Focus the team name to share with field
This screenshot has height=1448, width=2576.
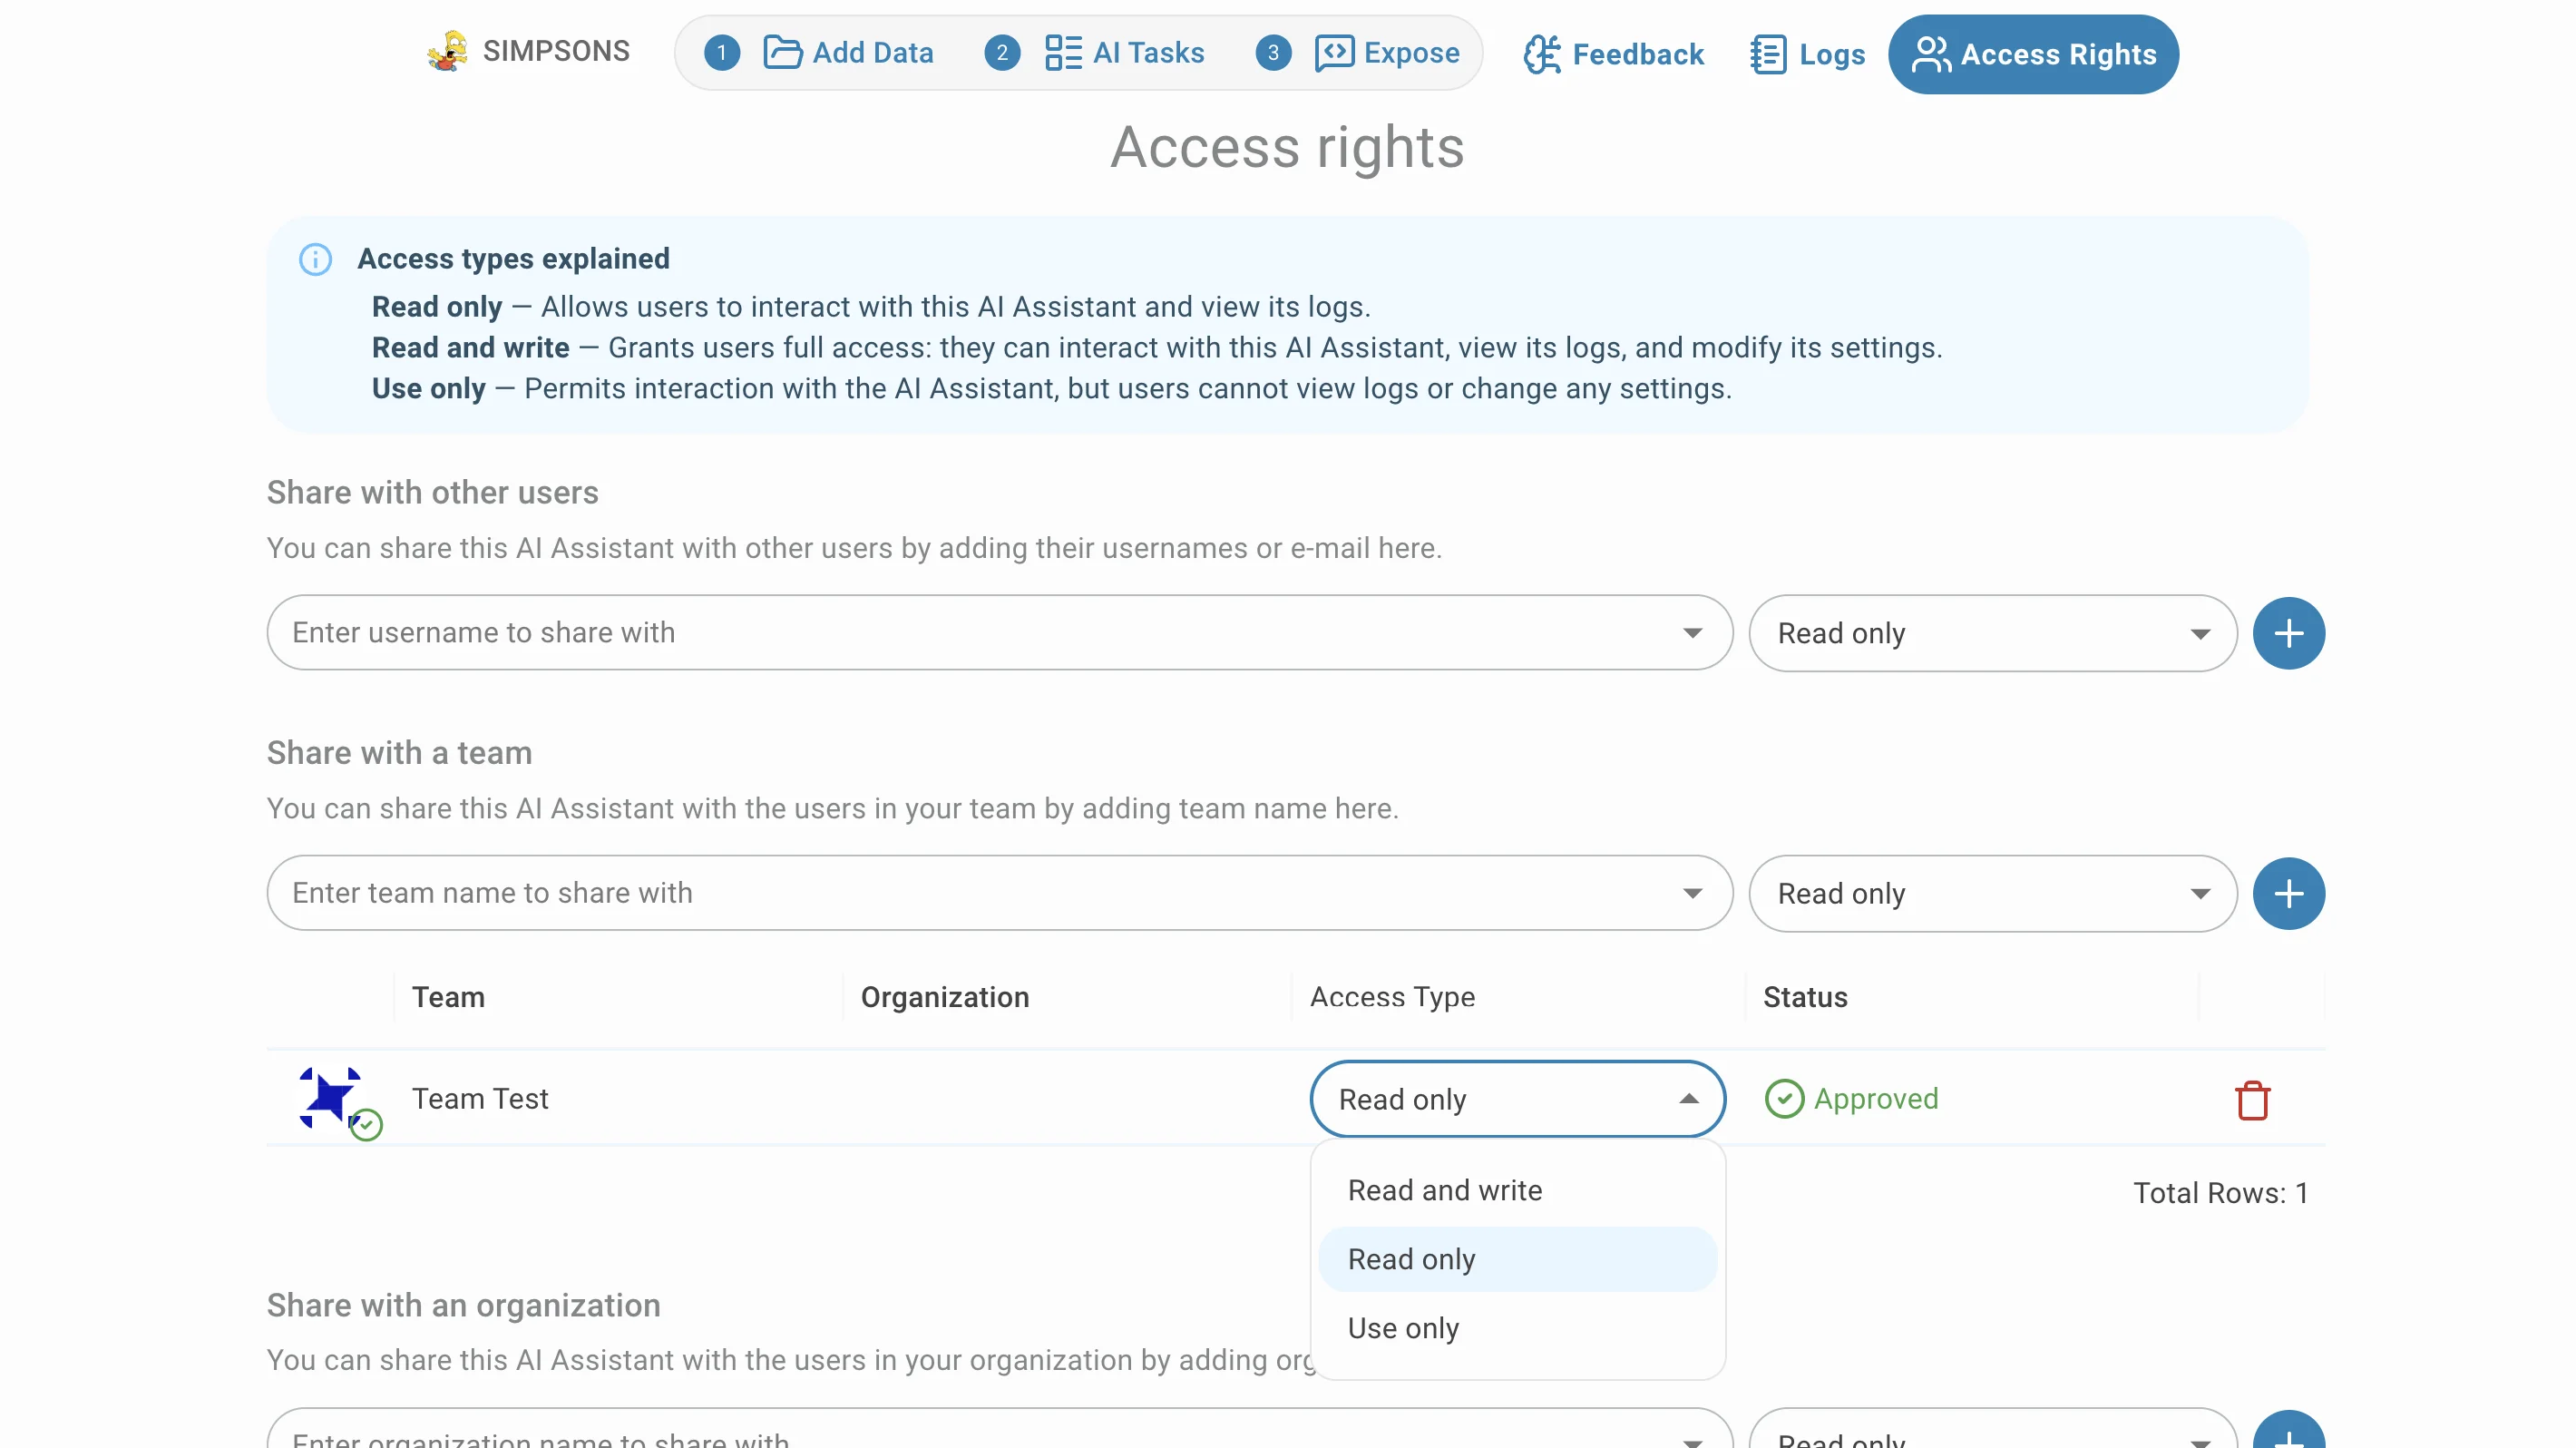tap(999, 892)
